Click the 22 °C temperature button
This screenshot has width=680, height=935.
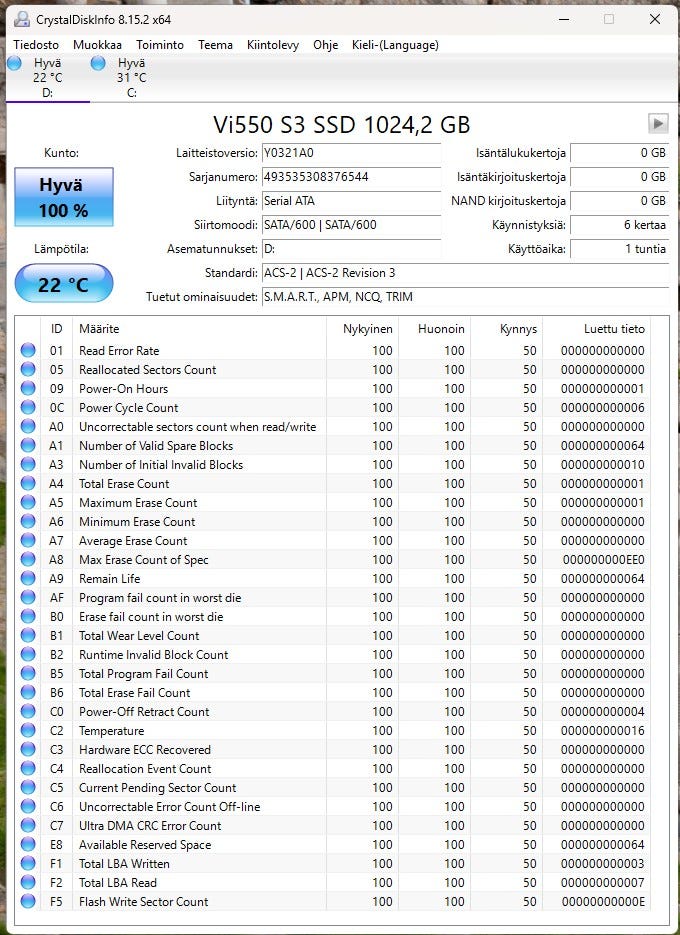[x=64, y=283]
